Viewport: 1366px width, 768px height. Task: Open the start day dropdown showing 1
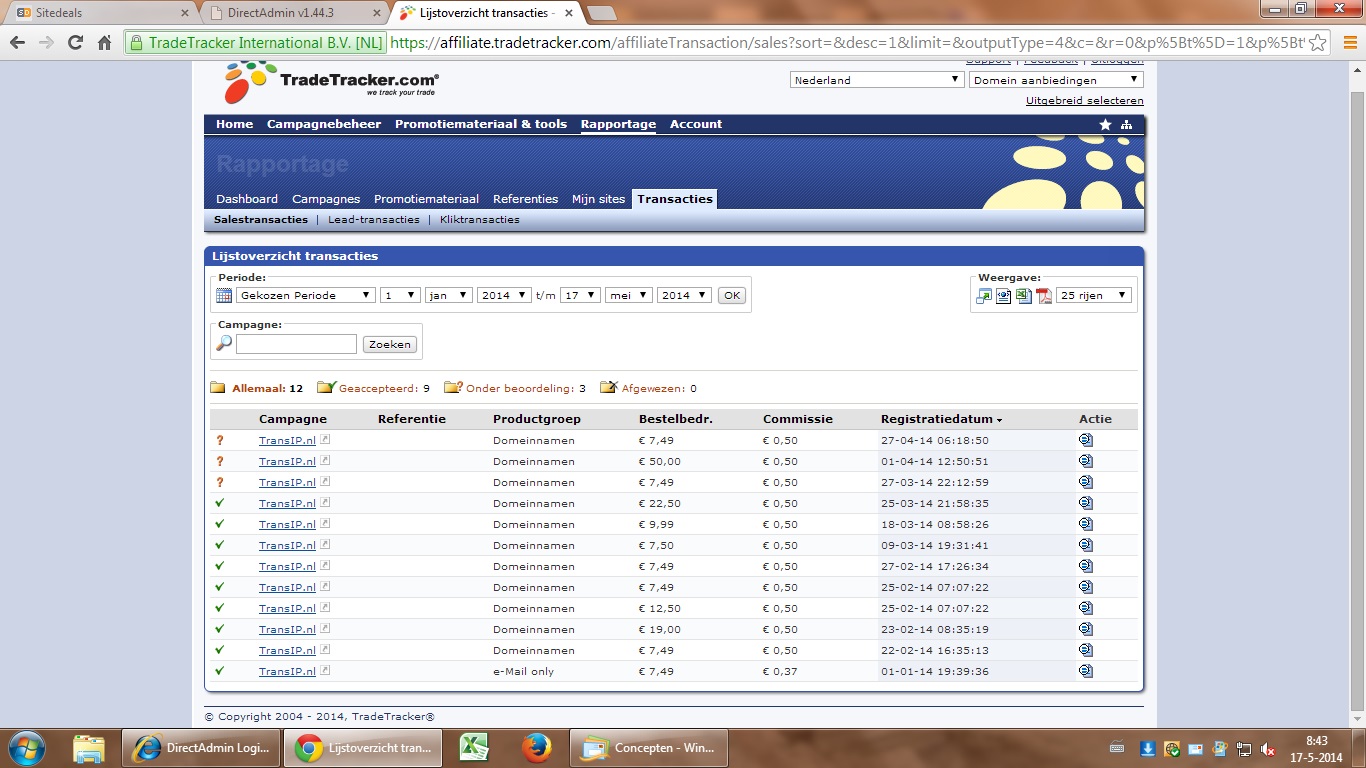click(400, 295)
